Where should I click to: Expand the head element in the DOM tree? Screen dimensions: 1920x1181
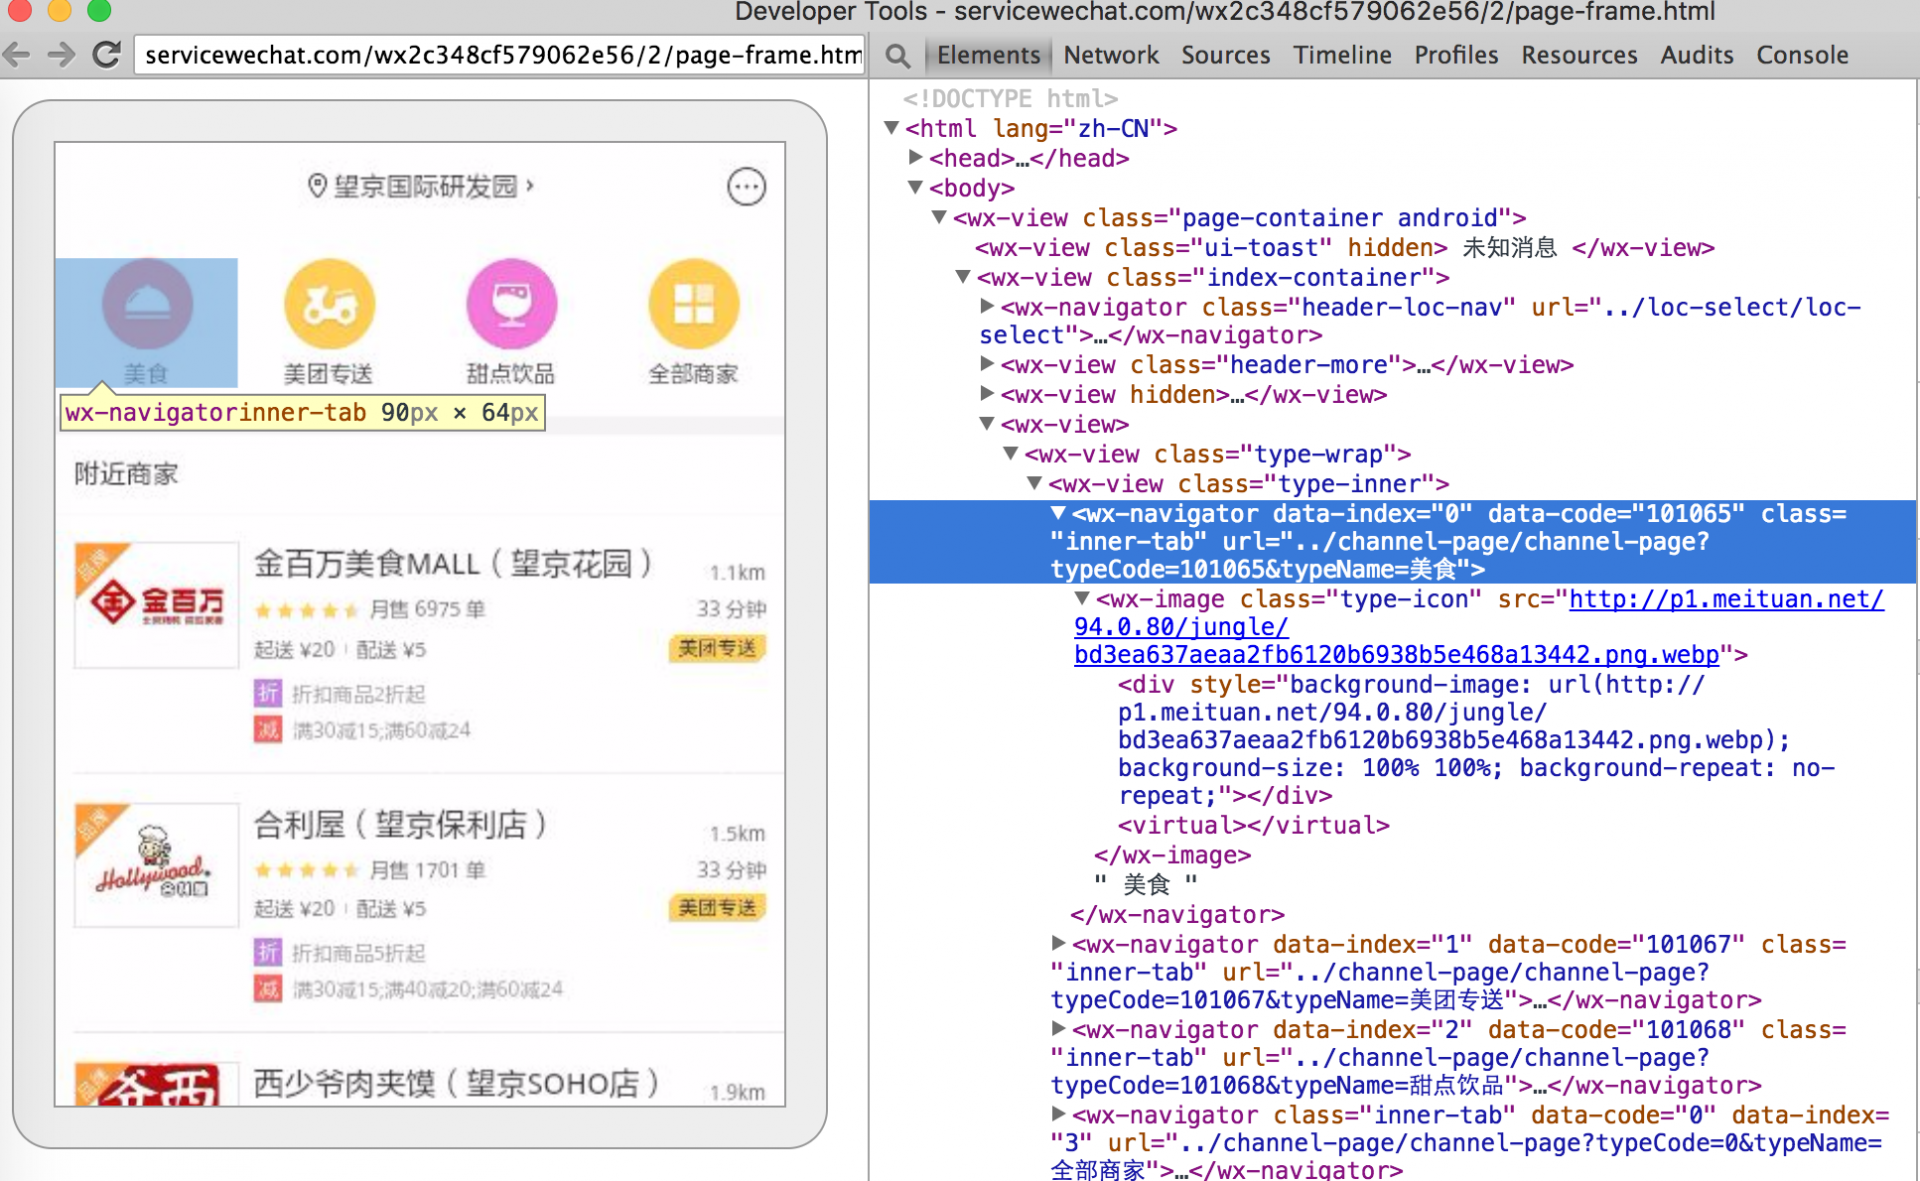(916, 157)
